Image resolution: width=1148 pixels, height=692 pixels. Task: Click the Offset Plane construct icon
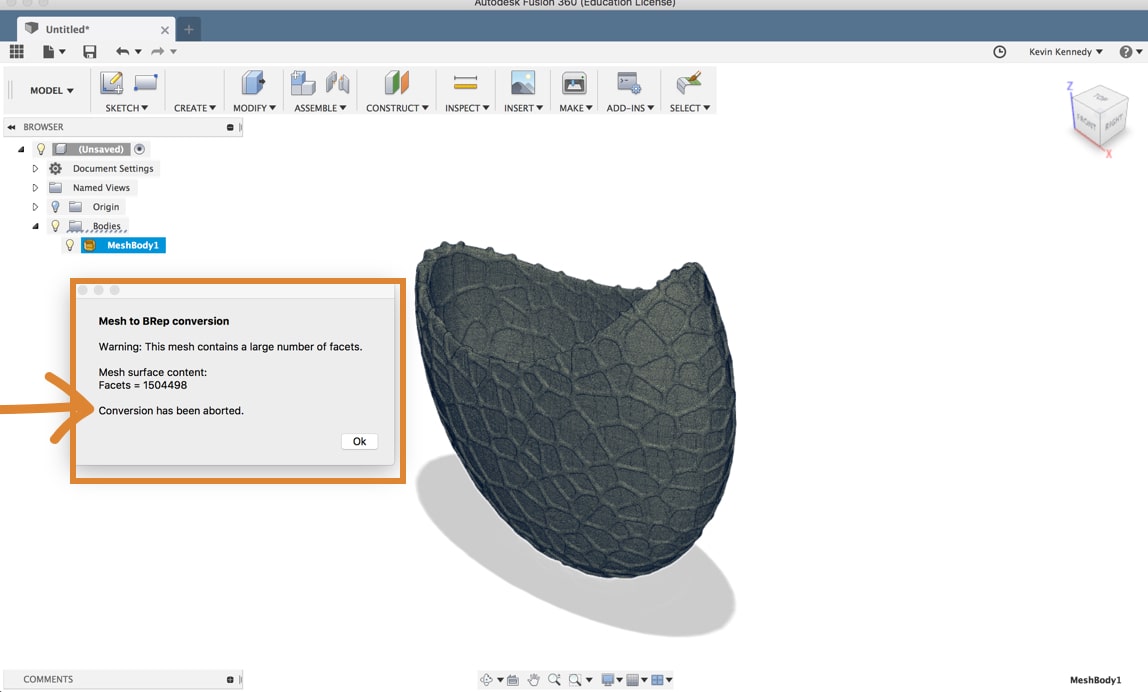(x=397, y=83)
